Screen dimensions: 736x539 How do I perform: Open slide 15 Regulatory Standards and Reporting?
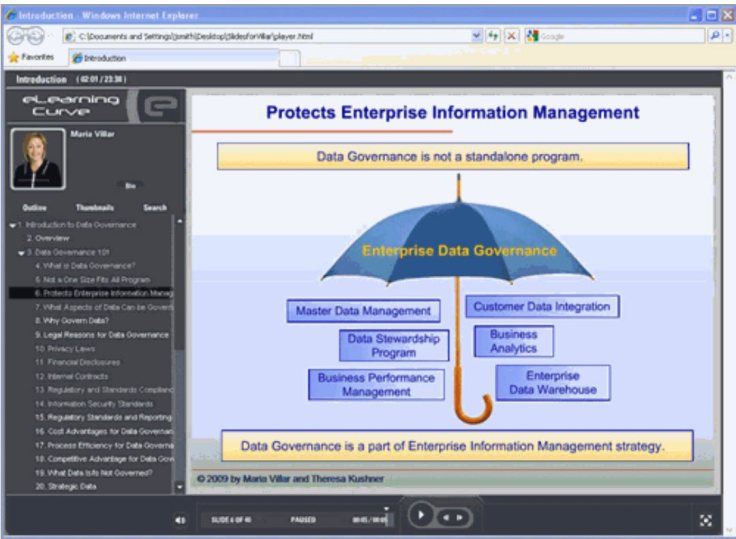tap(103, 417)
